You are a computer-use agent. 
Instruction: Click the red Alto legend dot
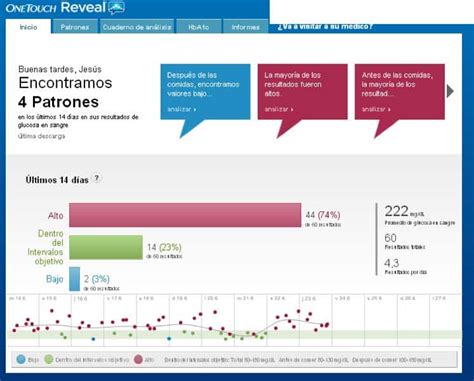point(138,360)
